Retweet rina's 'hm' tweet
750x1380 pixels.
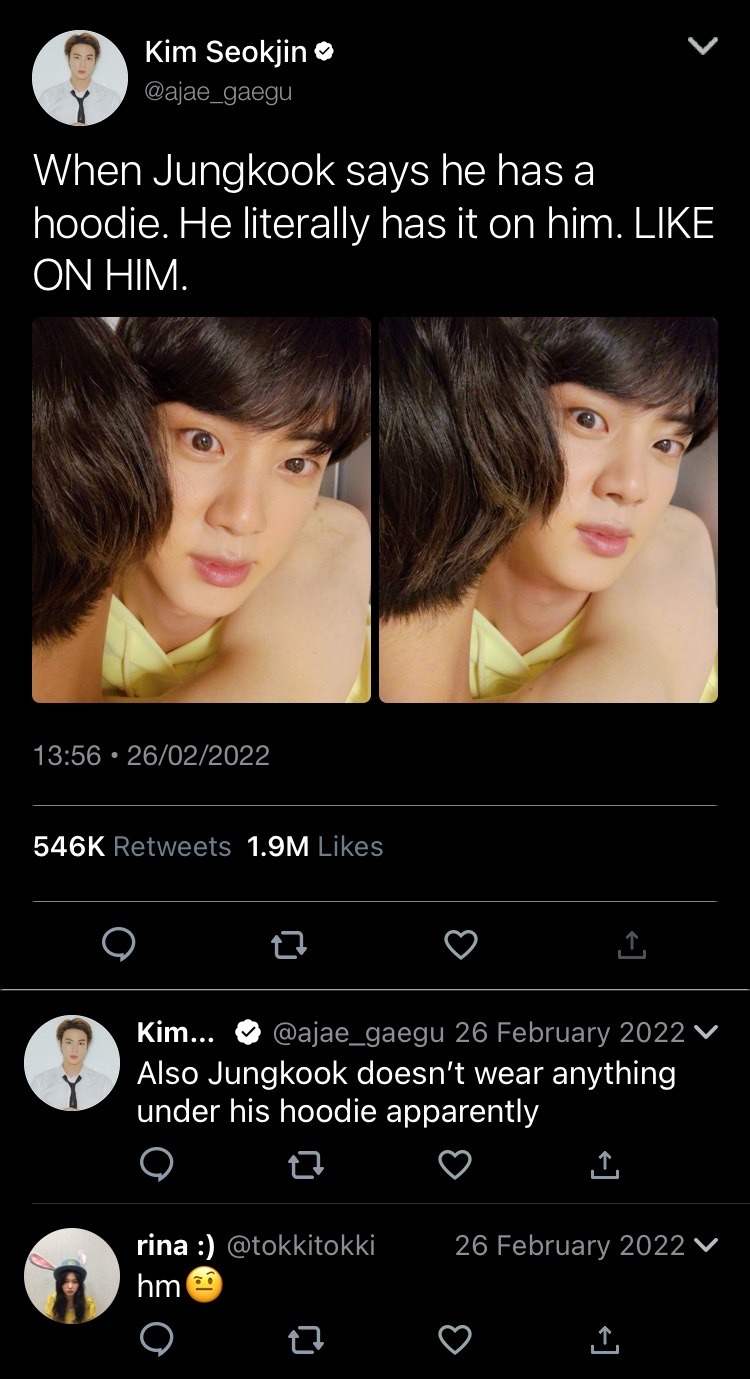tap(306, 1340)
